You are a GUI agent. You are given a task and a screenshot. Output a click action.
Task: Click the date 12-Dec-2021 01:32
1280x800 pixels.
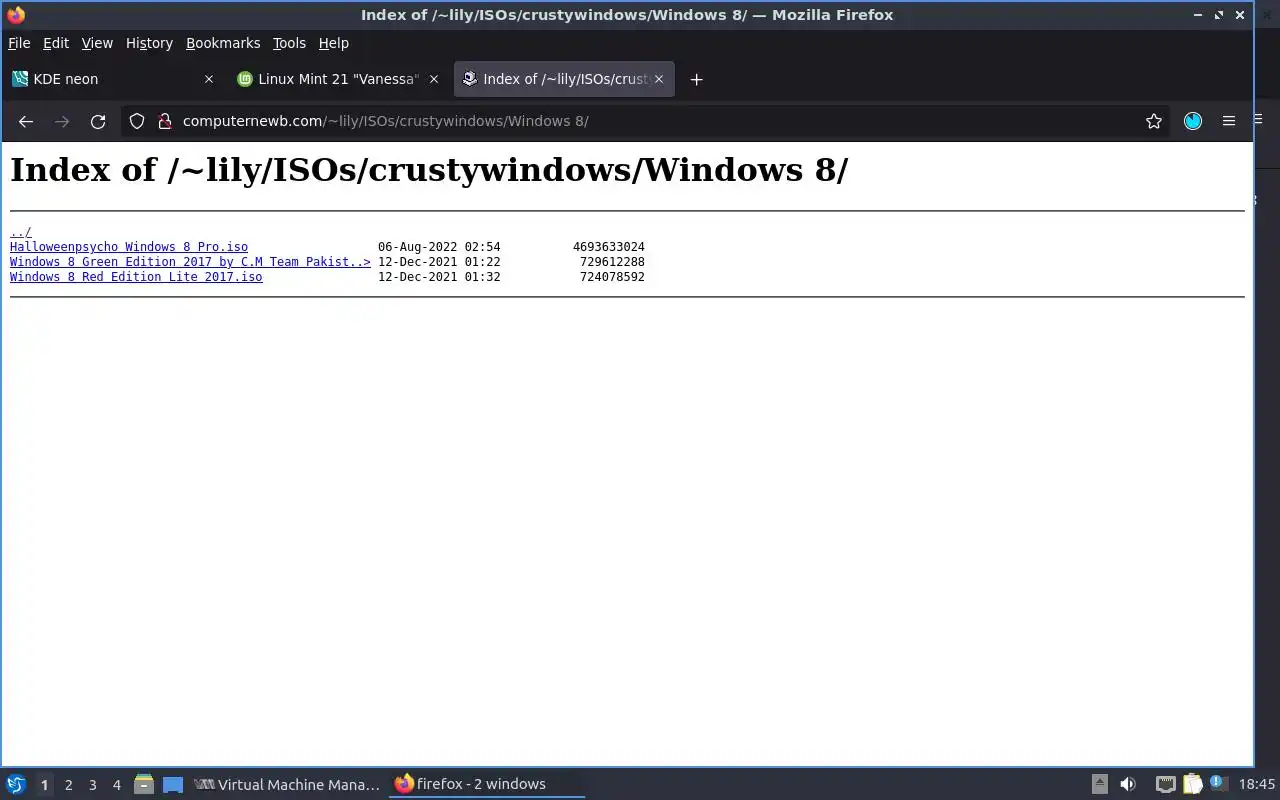pyautogui.click(x=439, y=277)
